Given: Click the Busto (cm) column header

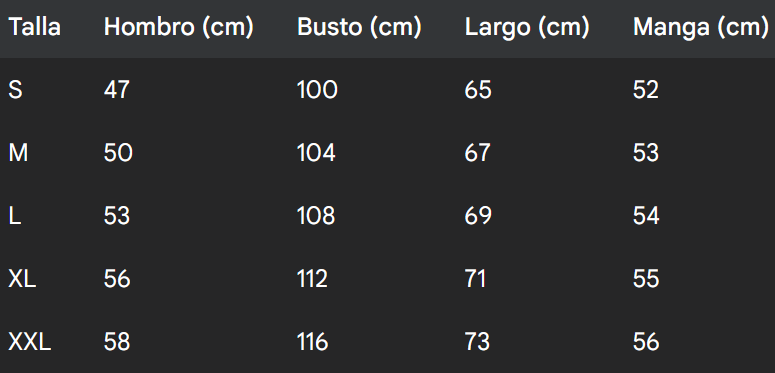Looking at the screenshot, I should coord(359,28).
